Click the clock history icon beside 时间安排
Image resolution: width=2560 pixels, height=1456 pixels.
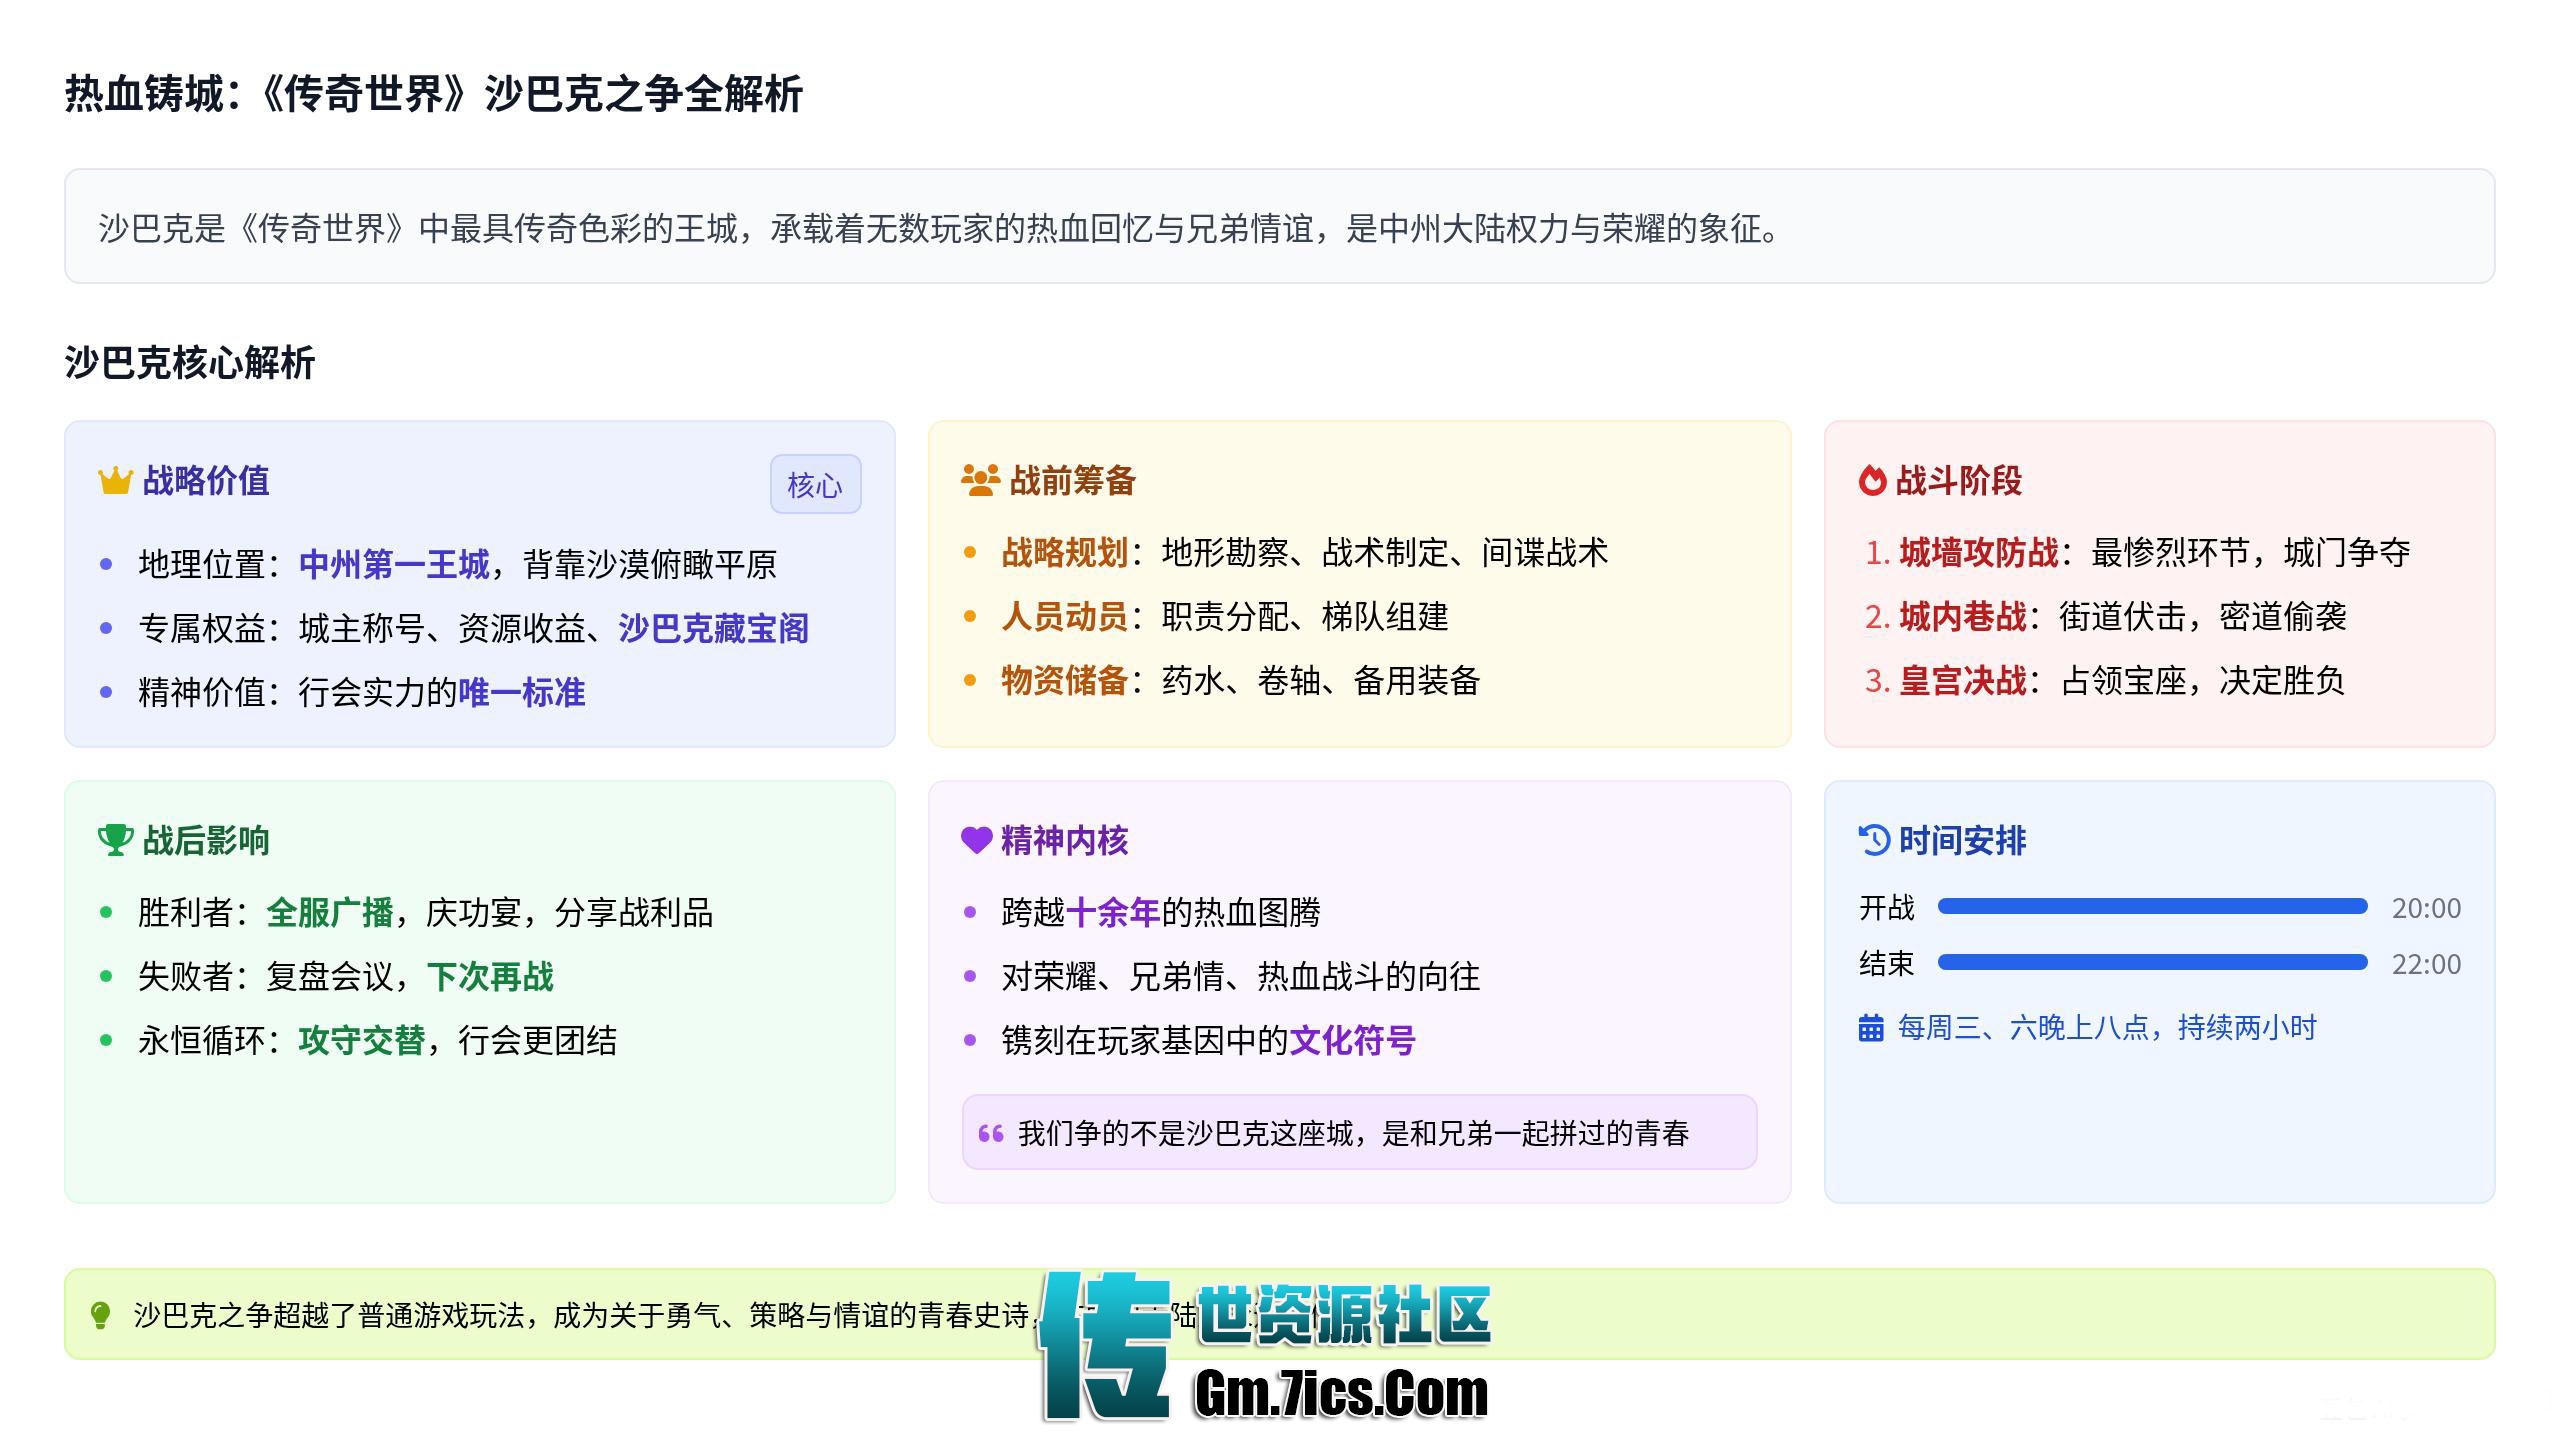click(x=1874, y=840)
